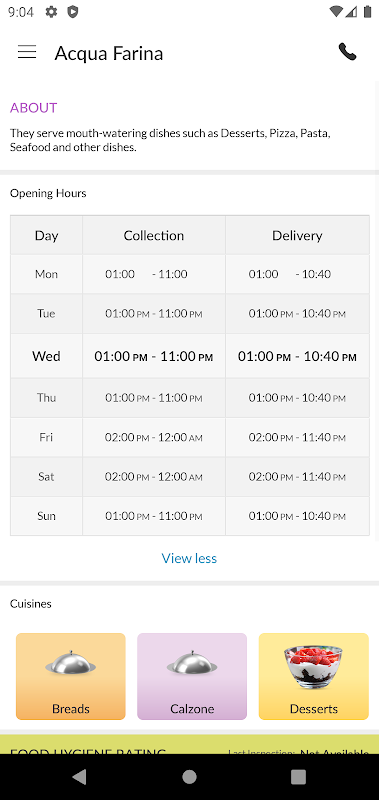Tap the Android home circle button

[x=189, y=777]
